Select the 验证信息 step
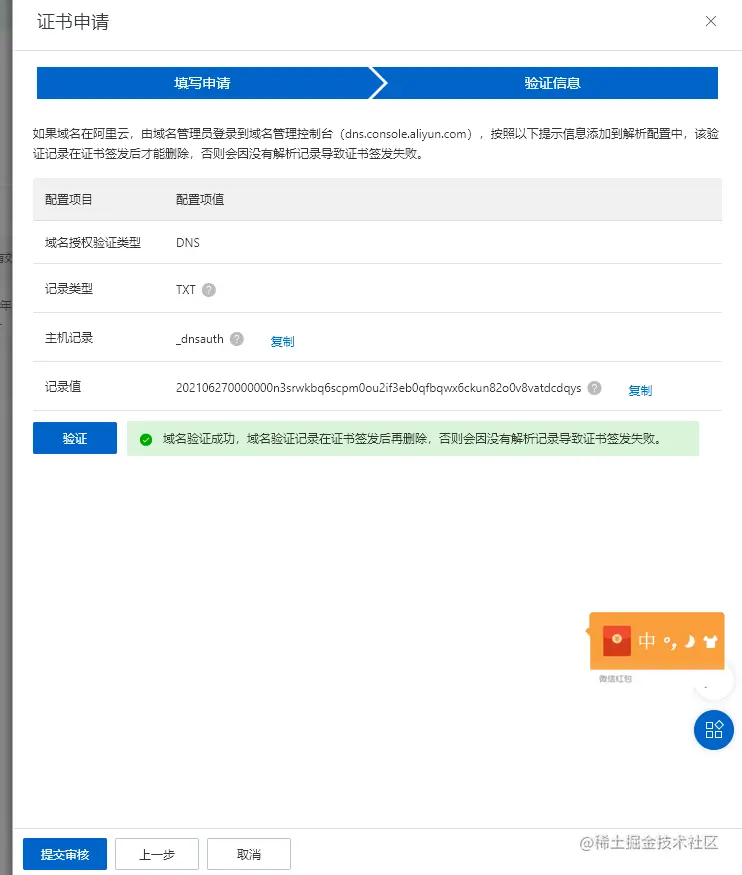Image resolution: width=742 pixels, height=875 pixels. tap(552, 83)
